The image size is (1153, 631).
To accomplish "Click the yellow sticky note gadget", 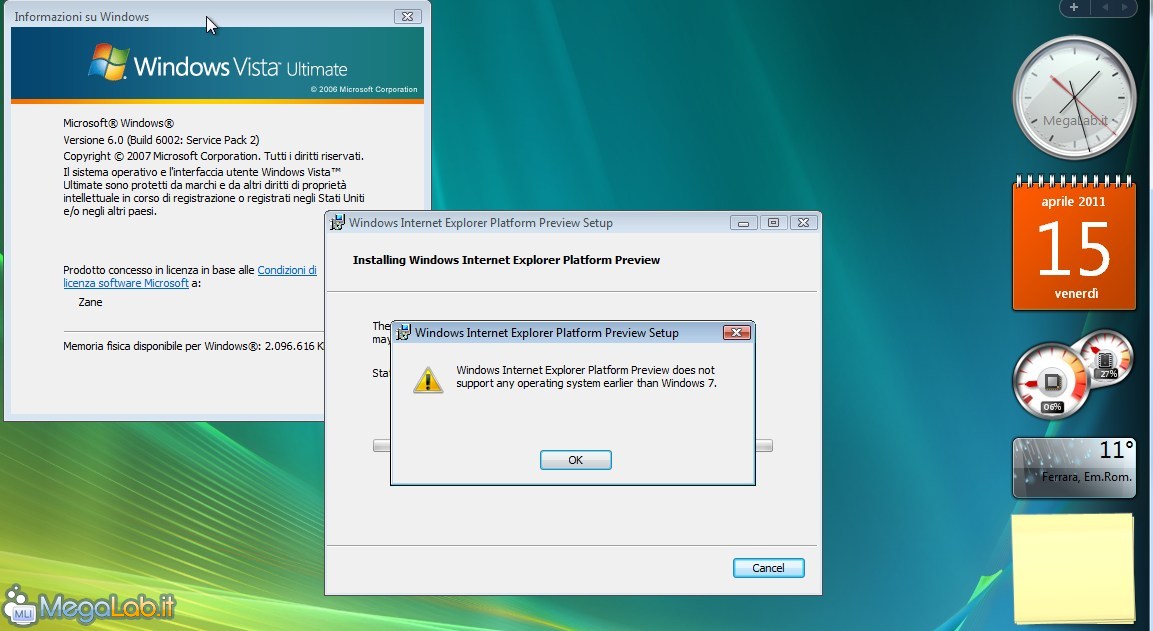I will click(x=1074, y=568).
